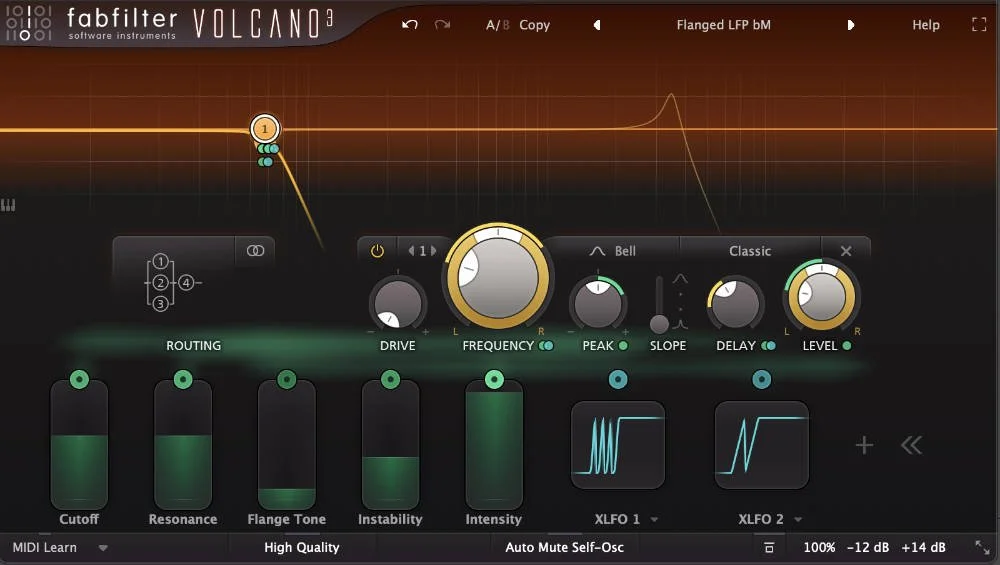Screen dimensions: 1000x565
Task: Click the undo arrow icon
Action: pos(409,25)
